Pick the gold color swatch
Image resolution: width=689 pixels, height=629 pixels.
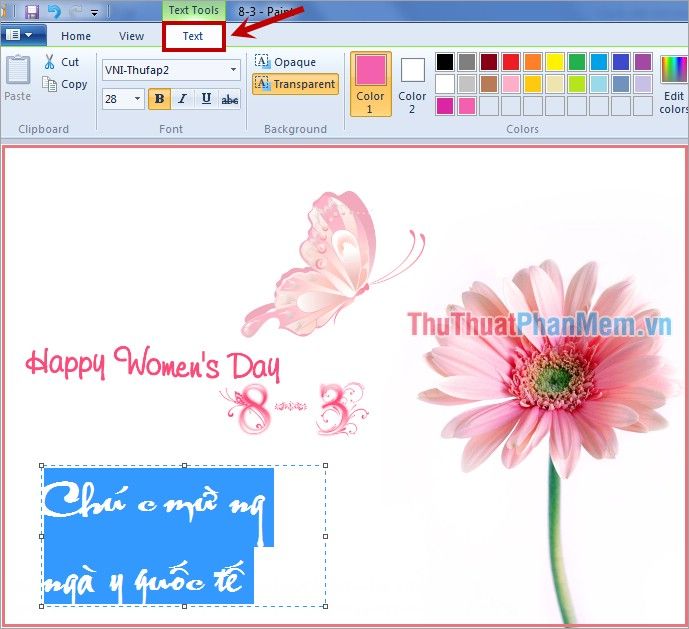(x=533, y=84)
